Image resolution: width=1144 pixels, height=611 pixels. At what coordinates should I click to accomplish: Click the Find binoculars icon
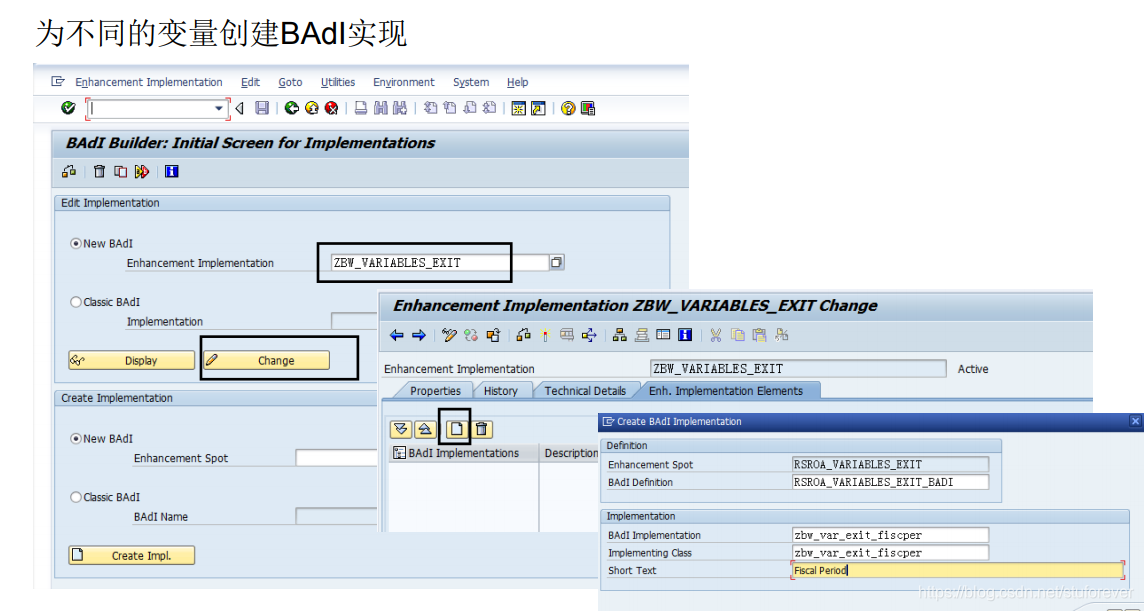pos(380,108)
